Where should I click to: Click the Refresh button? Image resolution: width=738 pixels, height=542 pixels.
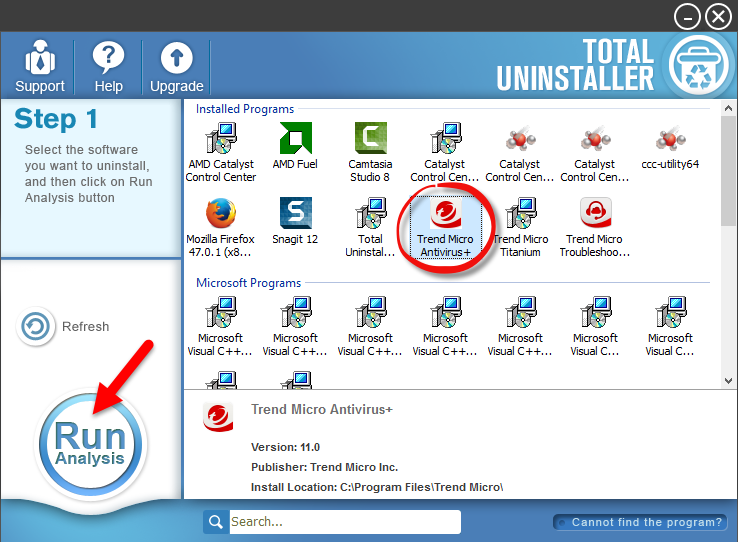(63, 327)
